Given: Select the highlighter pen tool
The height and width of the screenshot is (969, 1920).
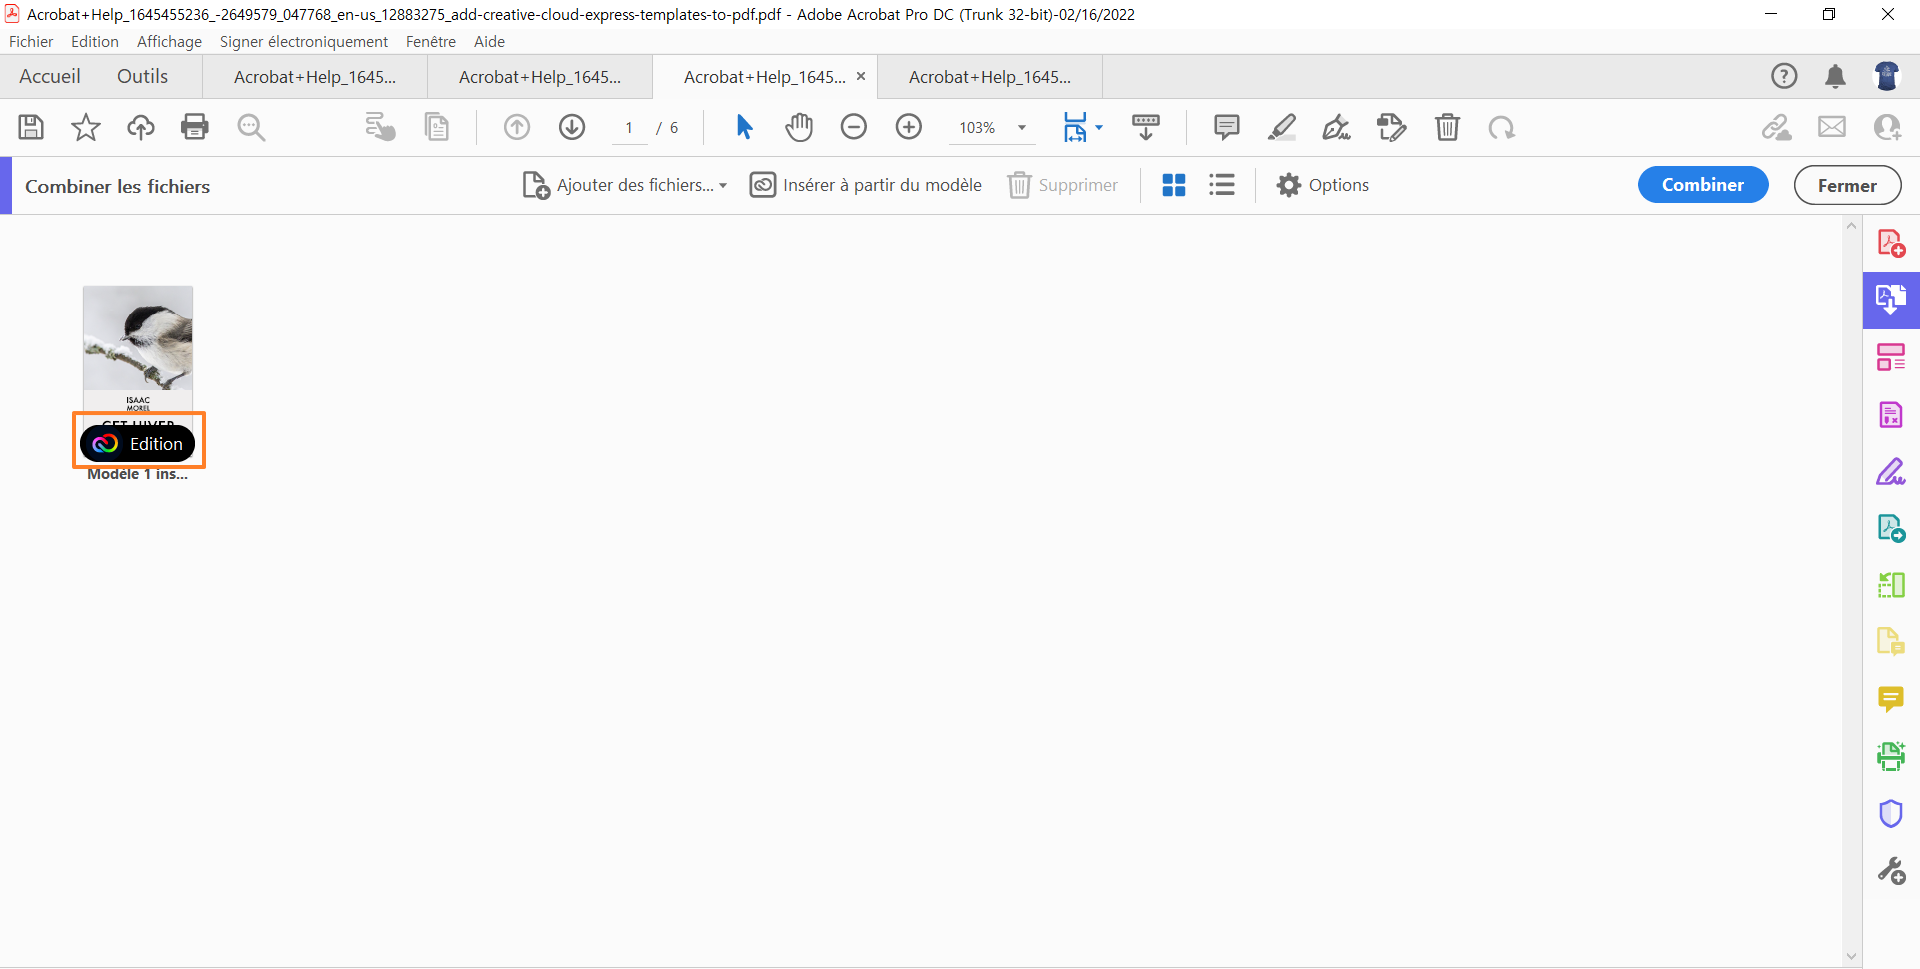Looking at the screenshot, I should point(1282,127).
